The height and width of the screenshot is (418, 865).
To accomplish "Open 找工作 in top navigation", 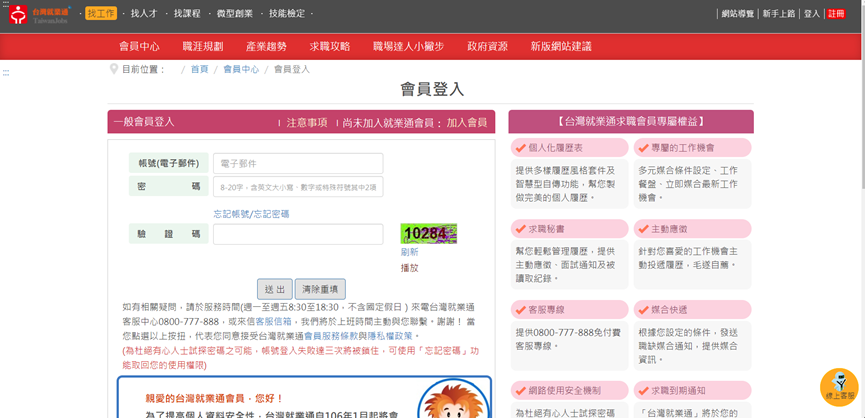I will point(101,13).
